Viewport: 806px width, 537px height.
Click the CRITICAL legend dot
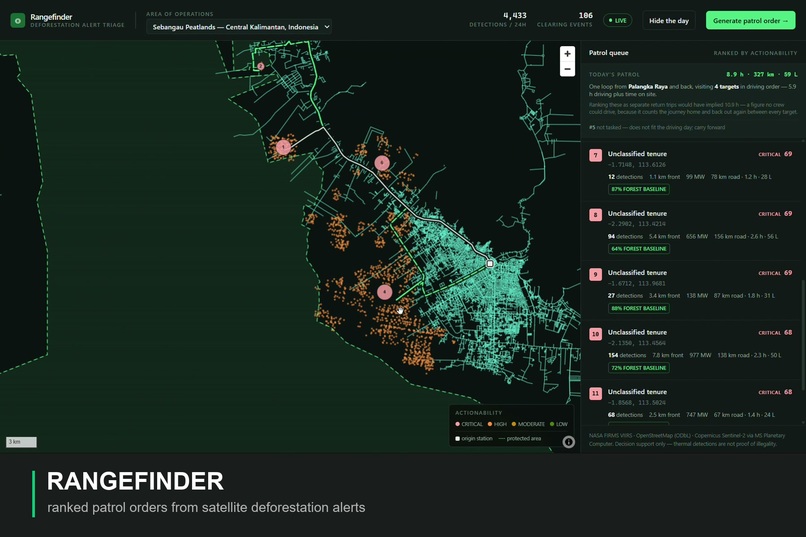point(457,424)
